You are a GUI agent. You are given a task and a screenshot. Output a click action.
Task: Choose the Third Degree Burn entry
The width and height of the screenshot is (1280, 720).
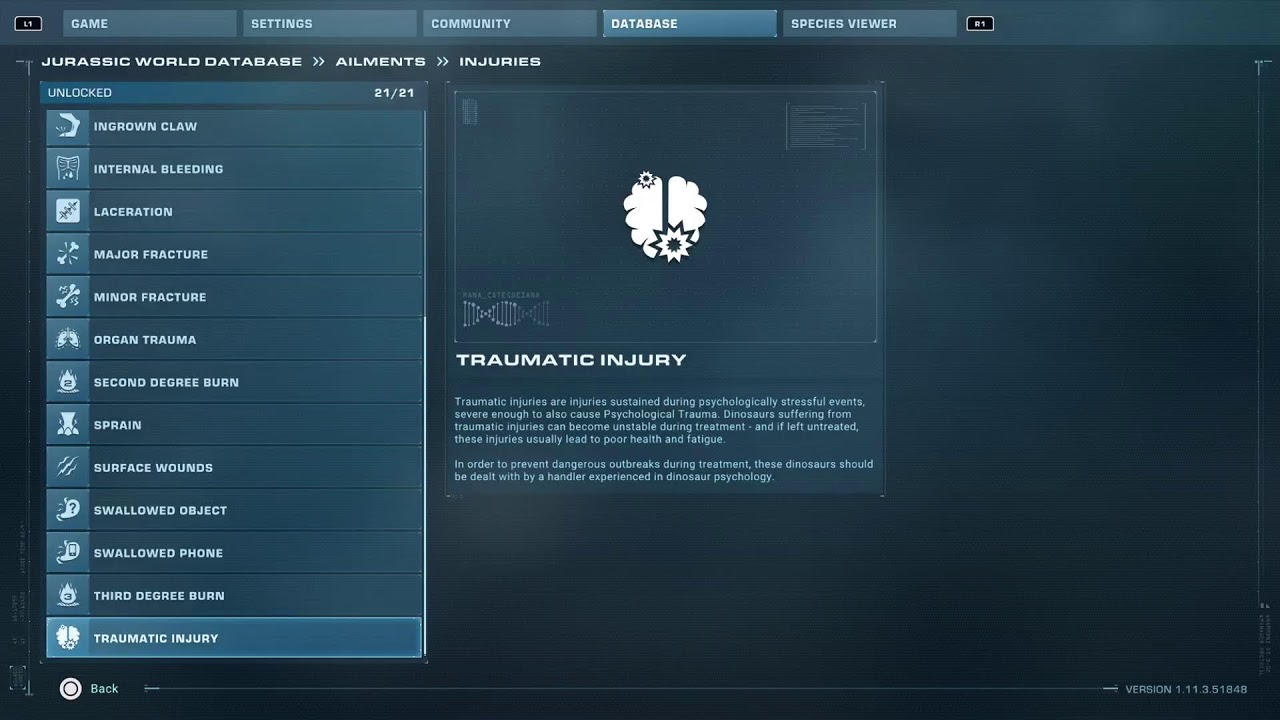(x=234, y=596)
